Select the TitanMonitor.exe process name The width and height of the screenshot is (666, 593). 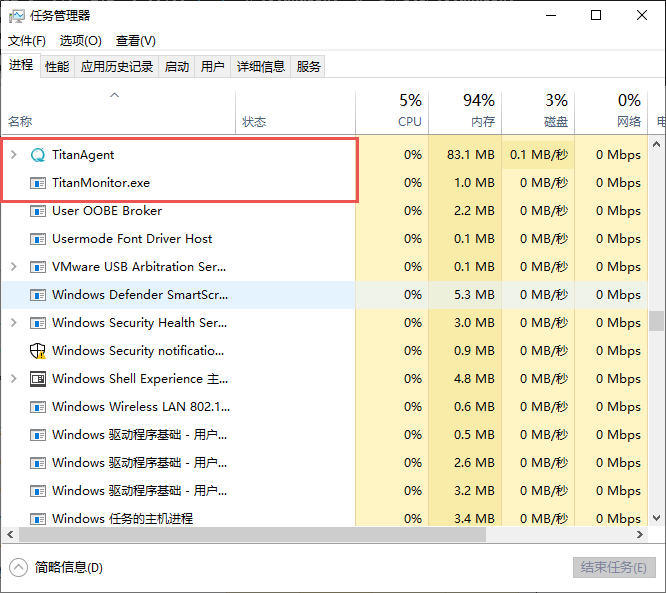click(x=101, y=183)
